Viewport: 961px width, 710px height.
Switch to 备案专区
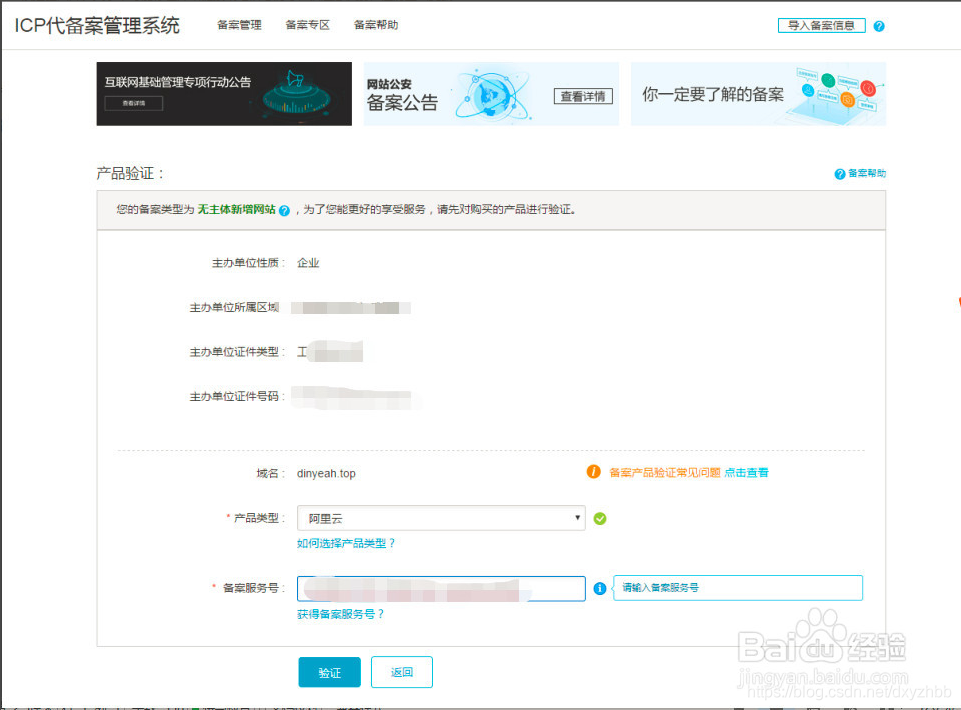pos(307,25)
